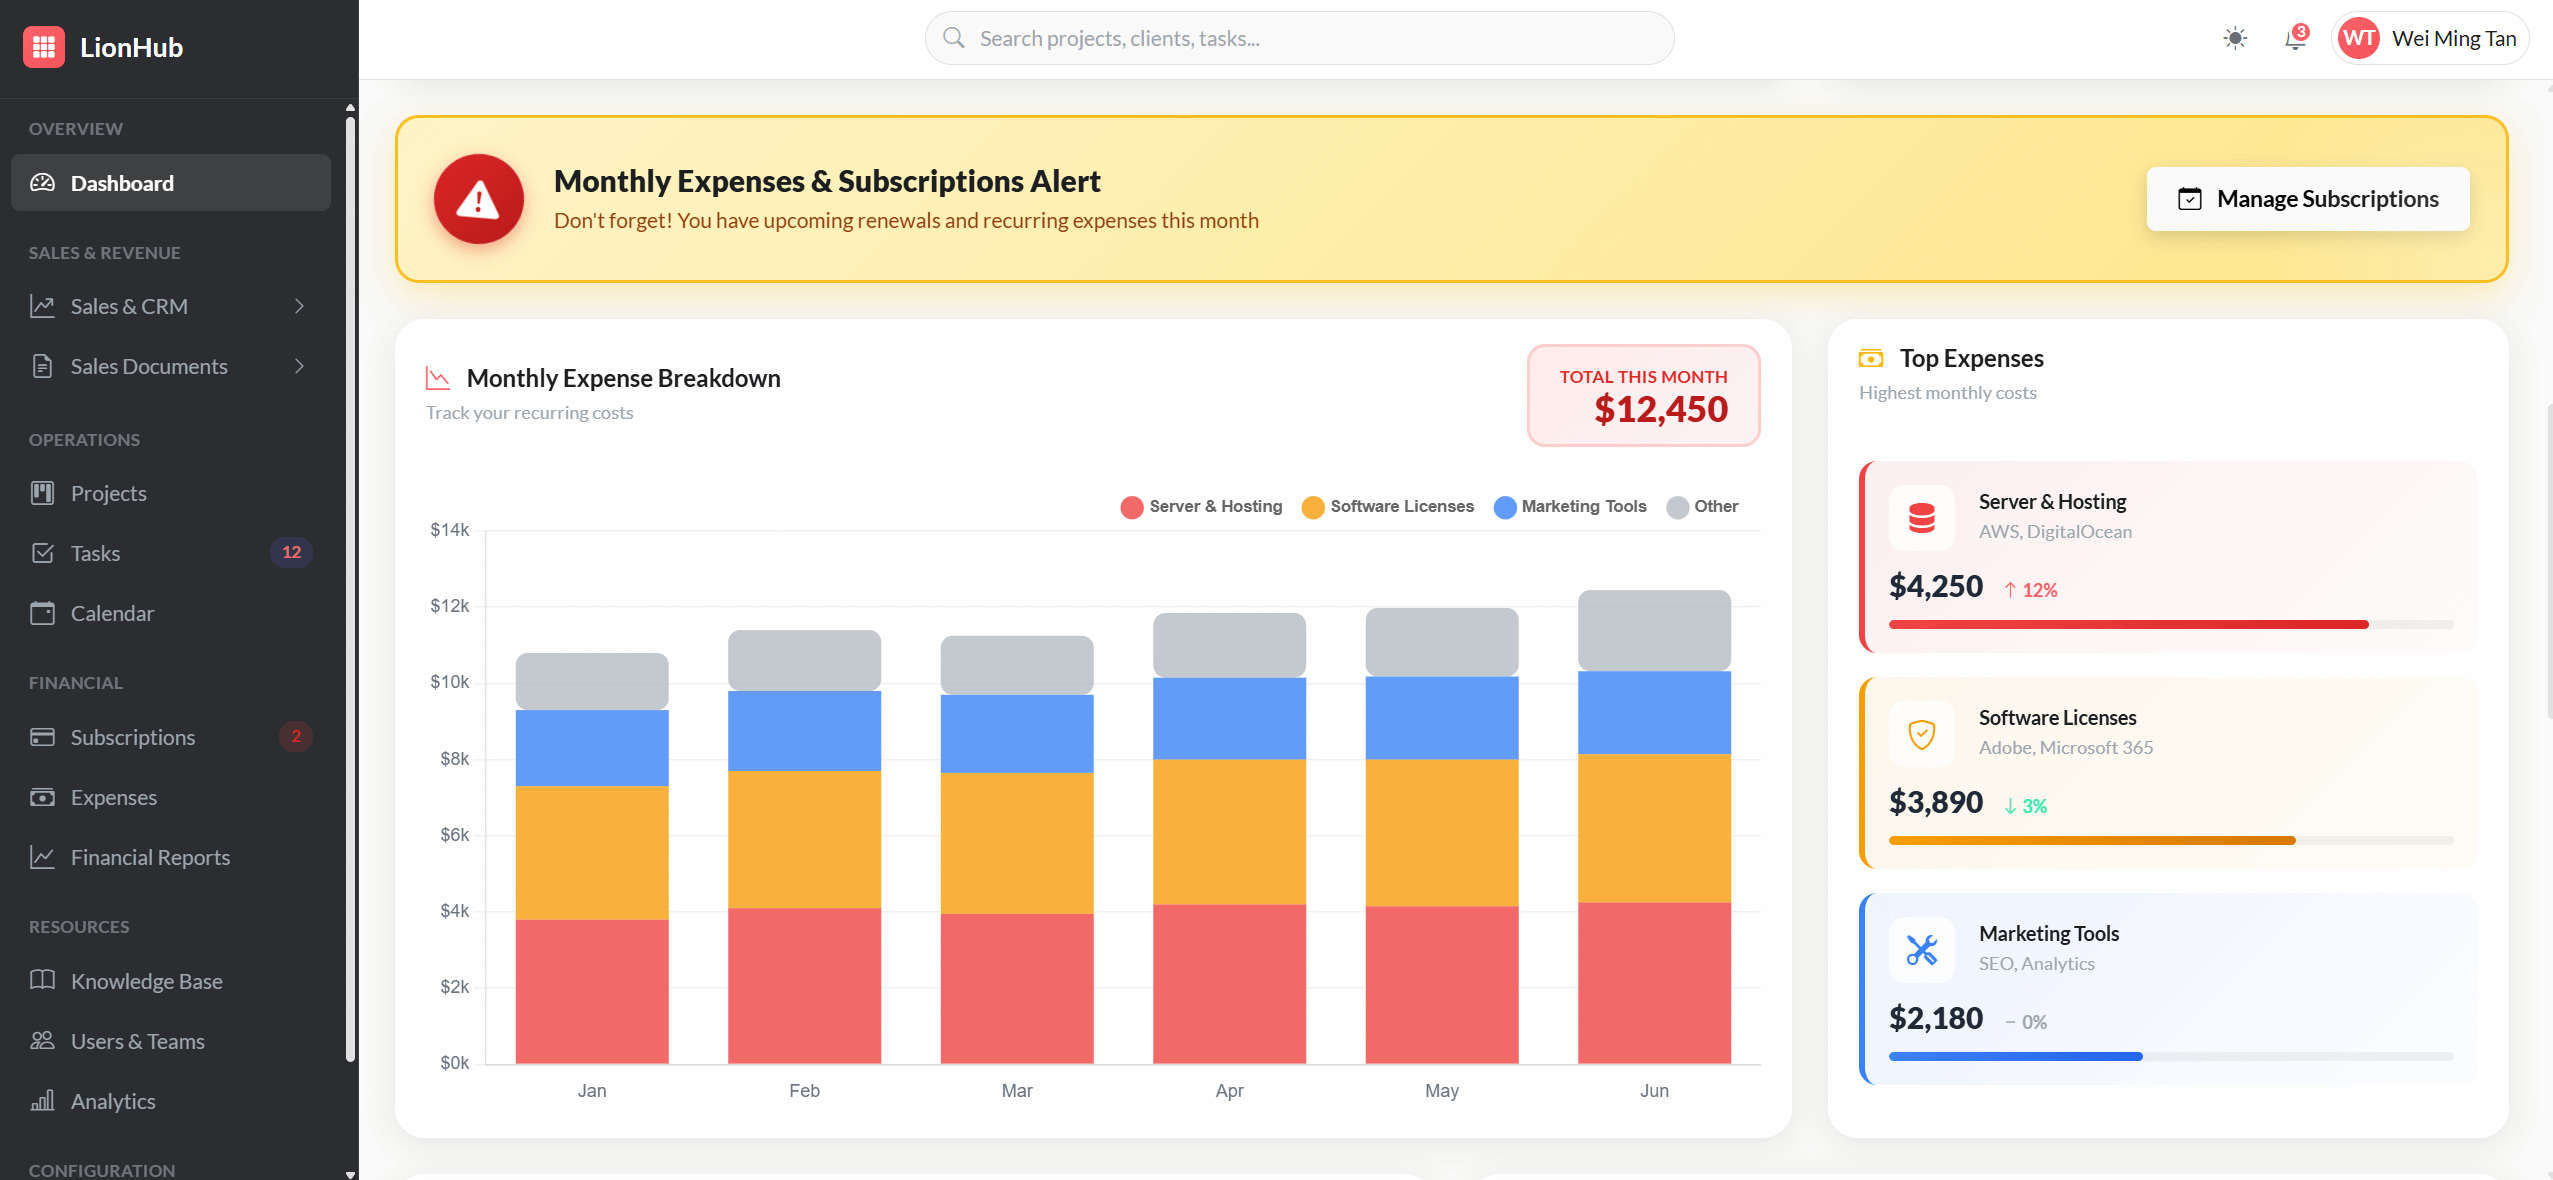This screenshot has height=1180, width=2553.
Task: Expand the Sales & CRM menu
Action: pos(128,306)
